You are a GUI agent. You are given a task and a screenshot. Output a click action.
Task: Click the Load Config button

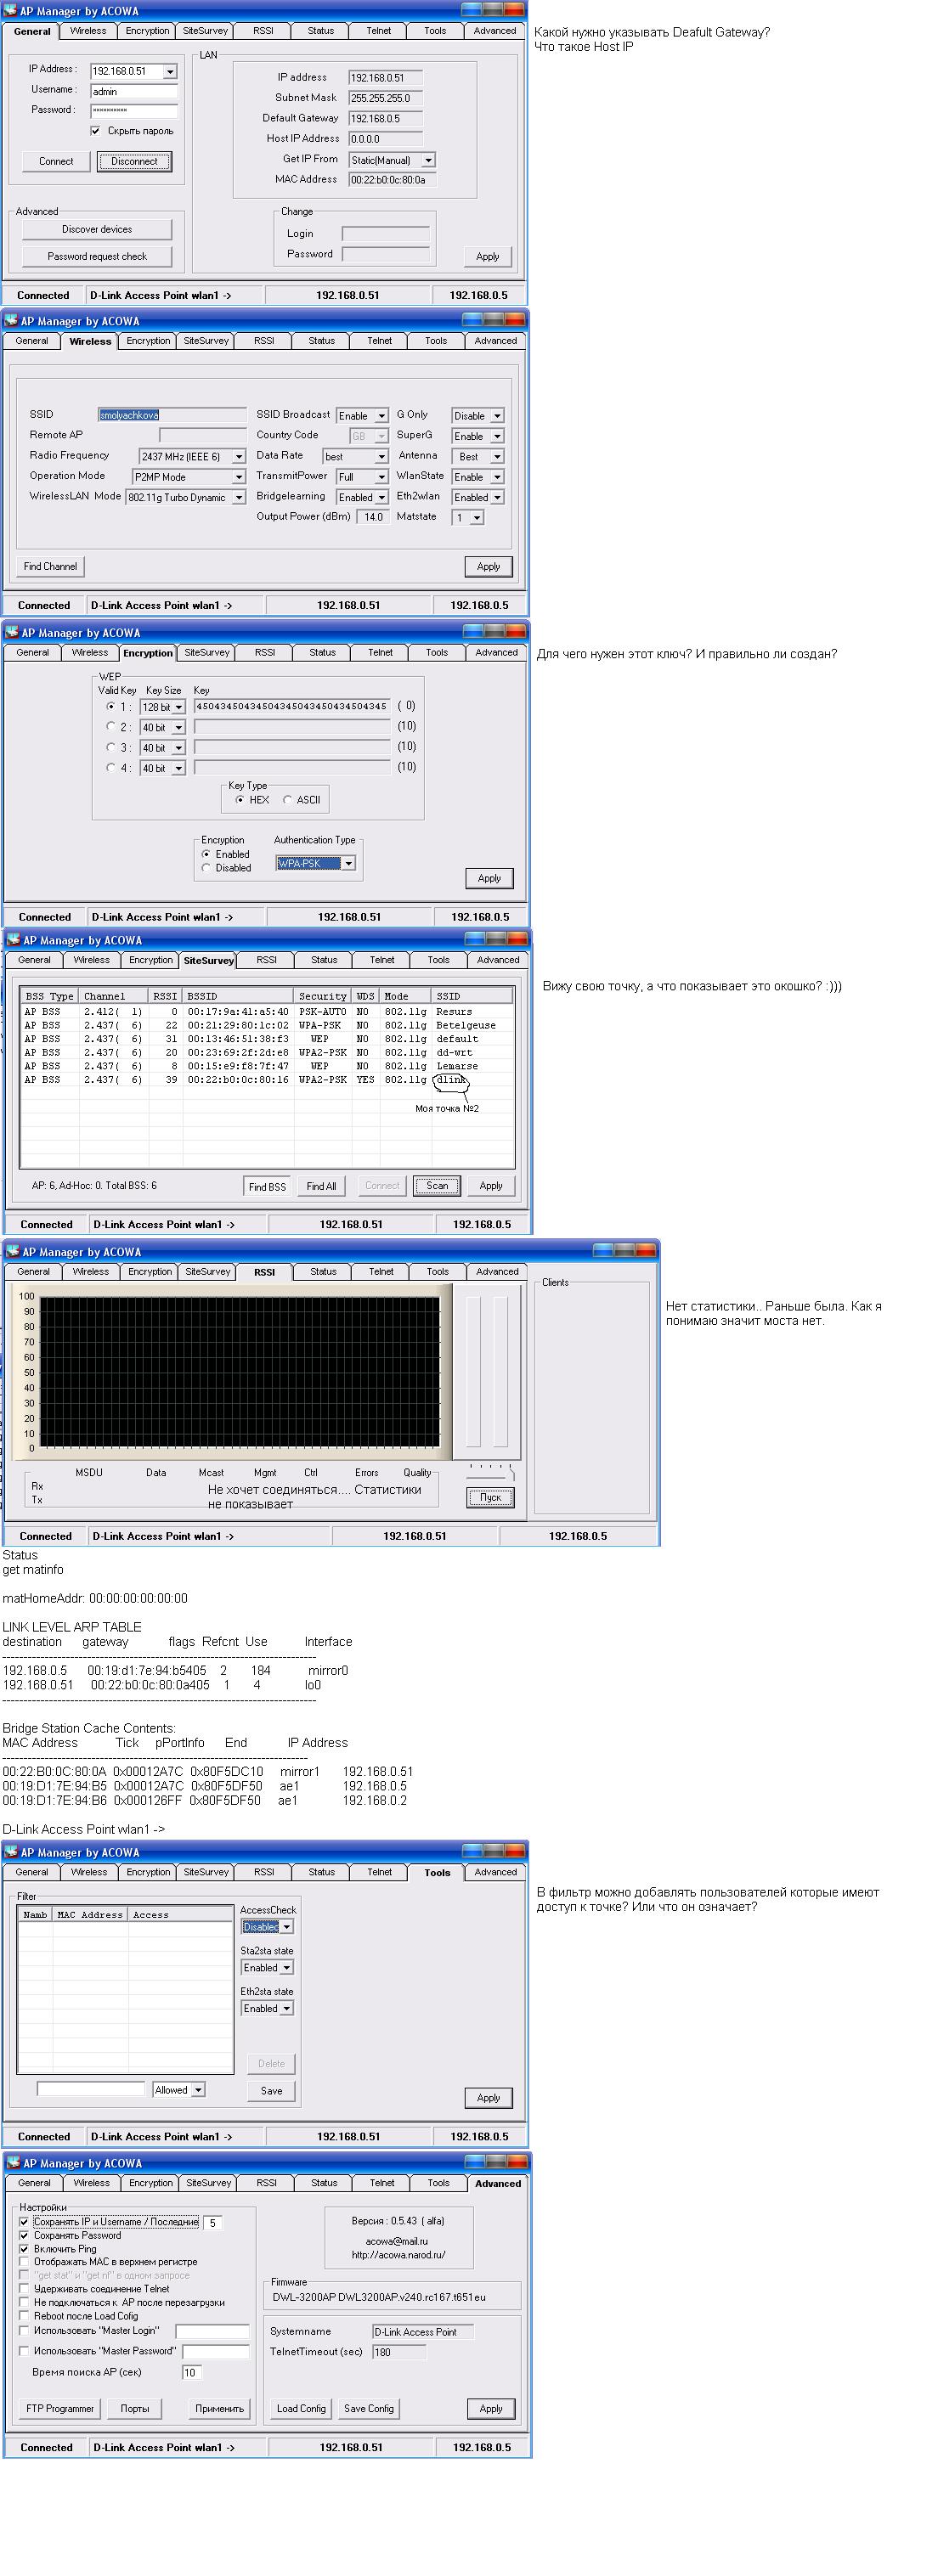[301, 2409]
